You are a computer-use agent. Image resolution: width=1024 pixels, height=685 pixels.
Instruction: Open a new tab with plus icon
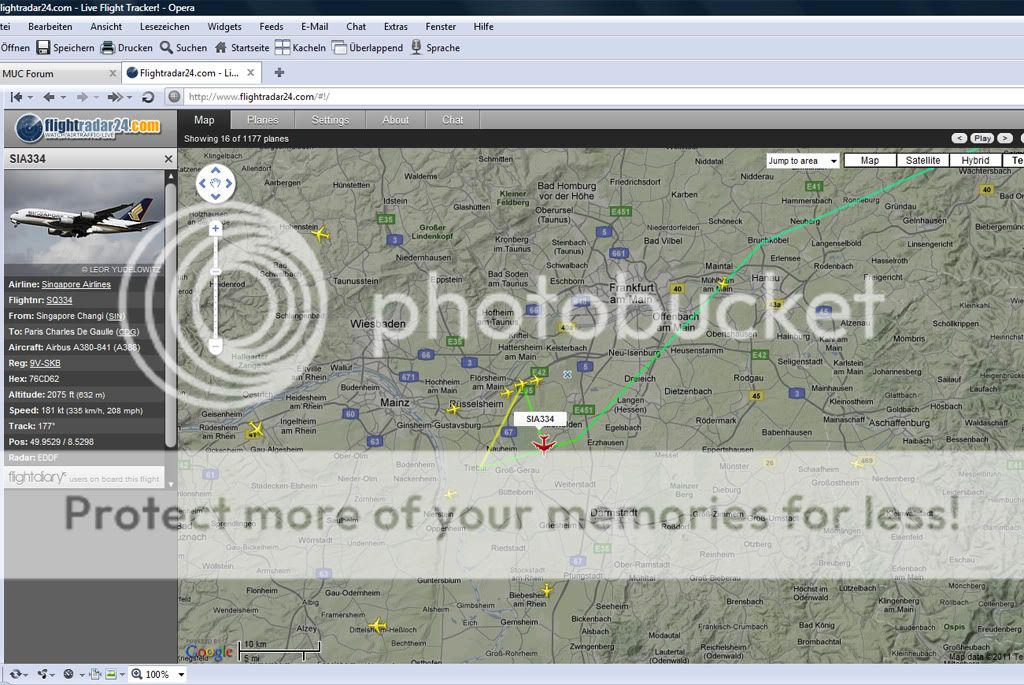pos(279,72)
